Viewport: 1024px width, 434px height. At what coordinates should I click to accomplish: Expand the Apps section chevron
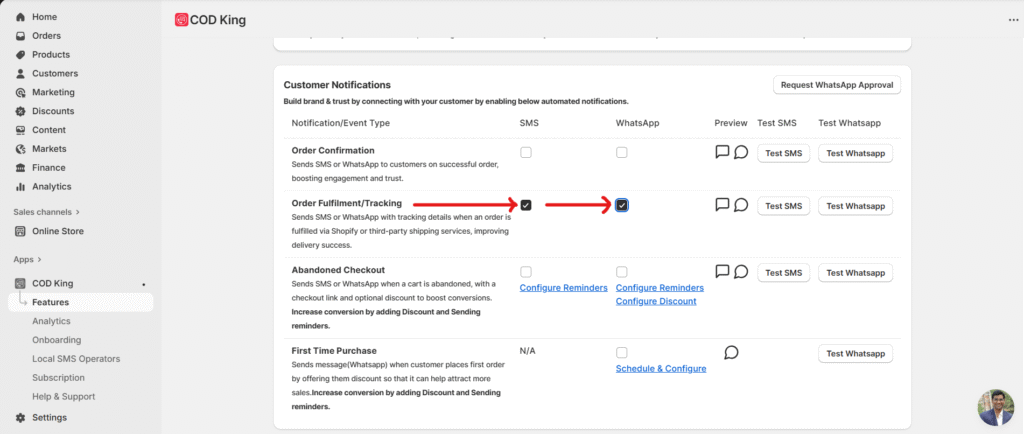(x=41, y=259)
